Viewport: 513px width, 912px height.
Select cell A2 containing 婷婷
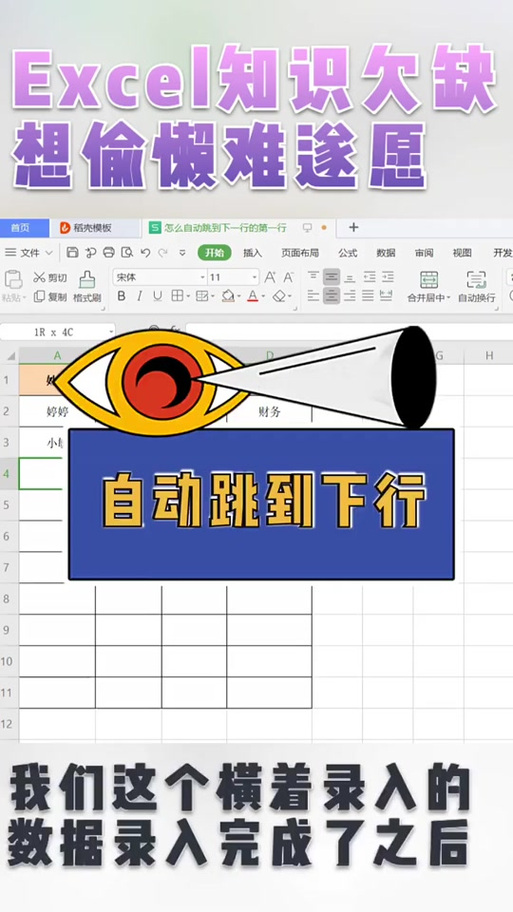56,412
